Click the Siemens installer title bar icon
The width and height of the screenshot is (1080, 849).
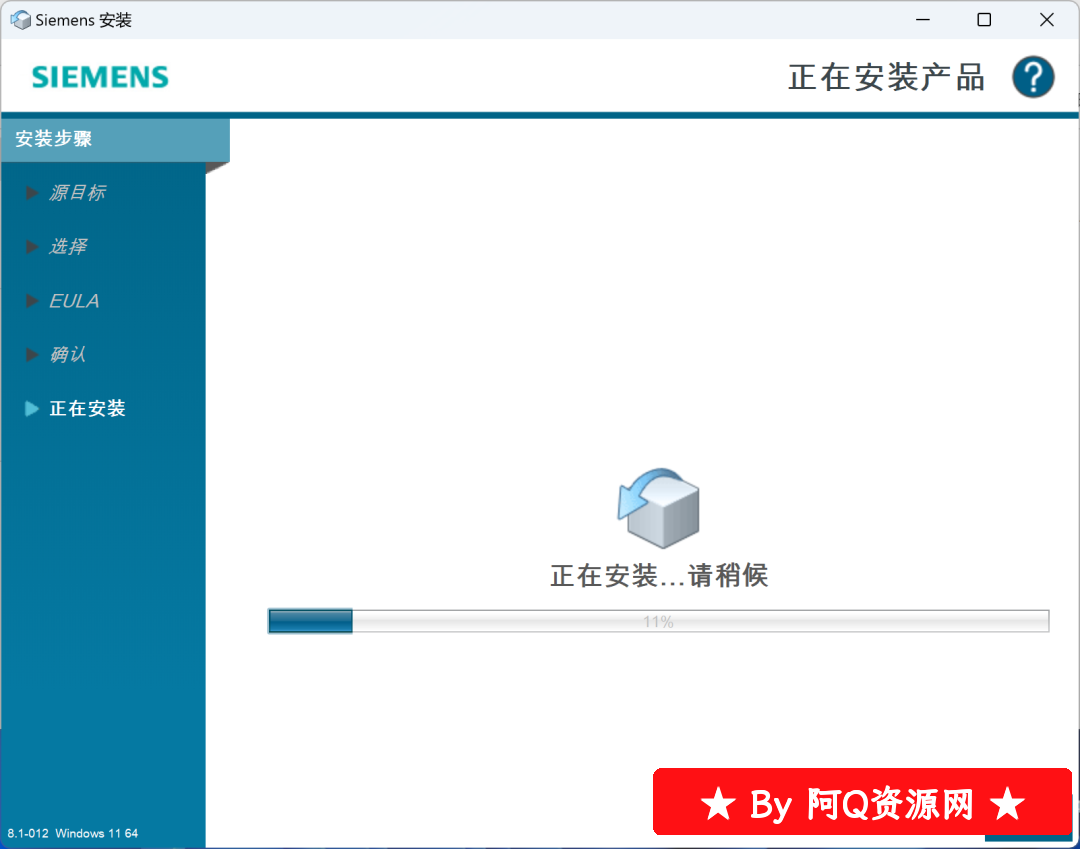coord(21,20)
